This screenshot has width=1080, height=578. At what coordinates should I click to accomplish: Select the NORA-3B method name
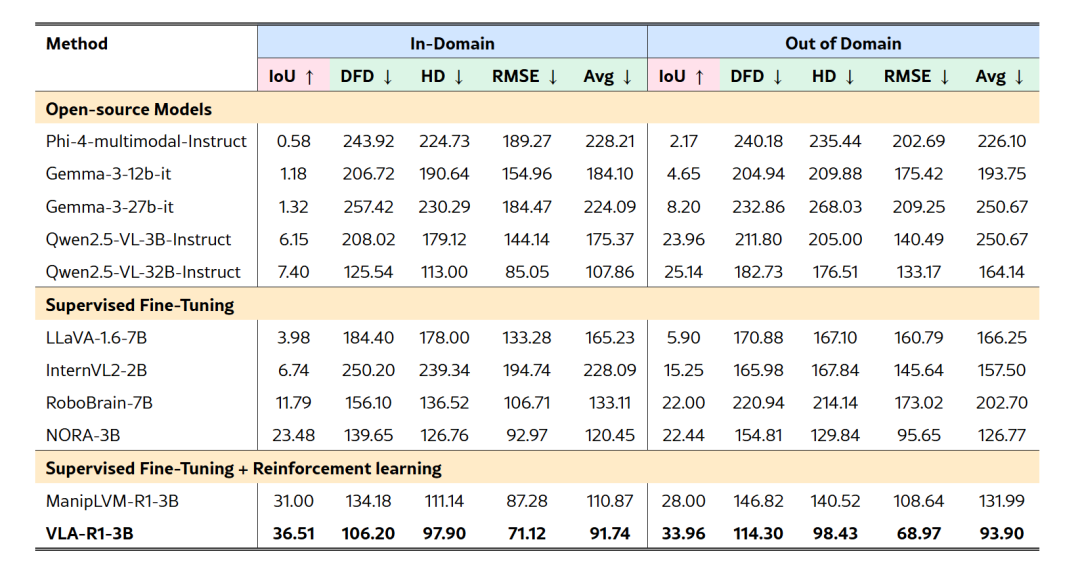pos(82,436)
